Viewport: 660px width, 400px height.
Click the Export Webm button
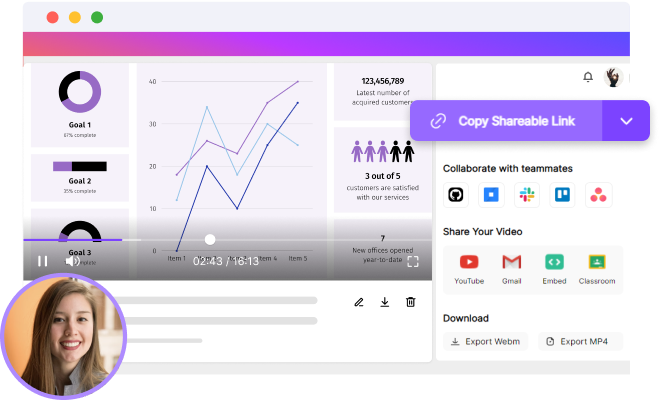click(x=485, y=341)
